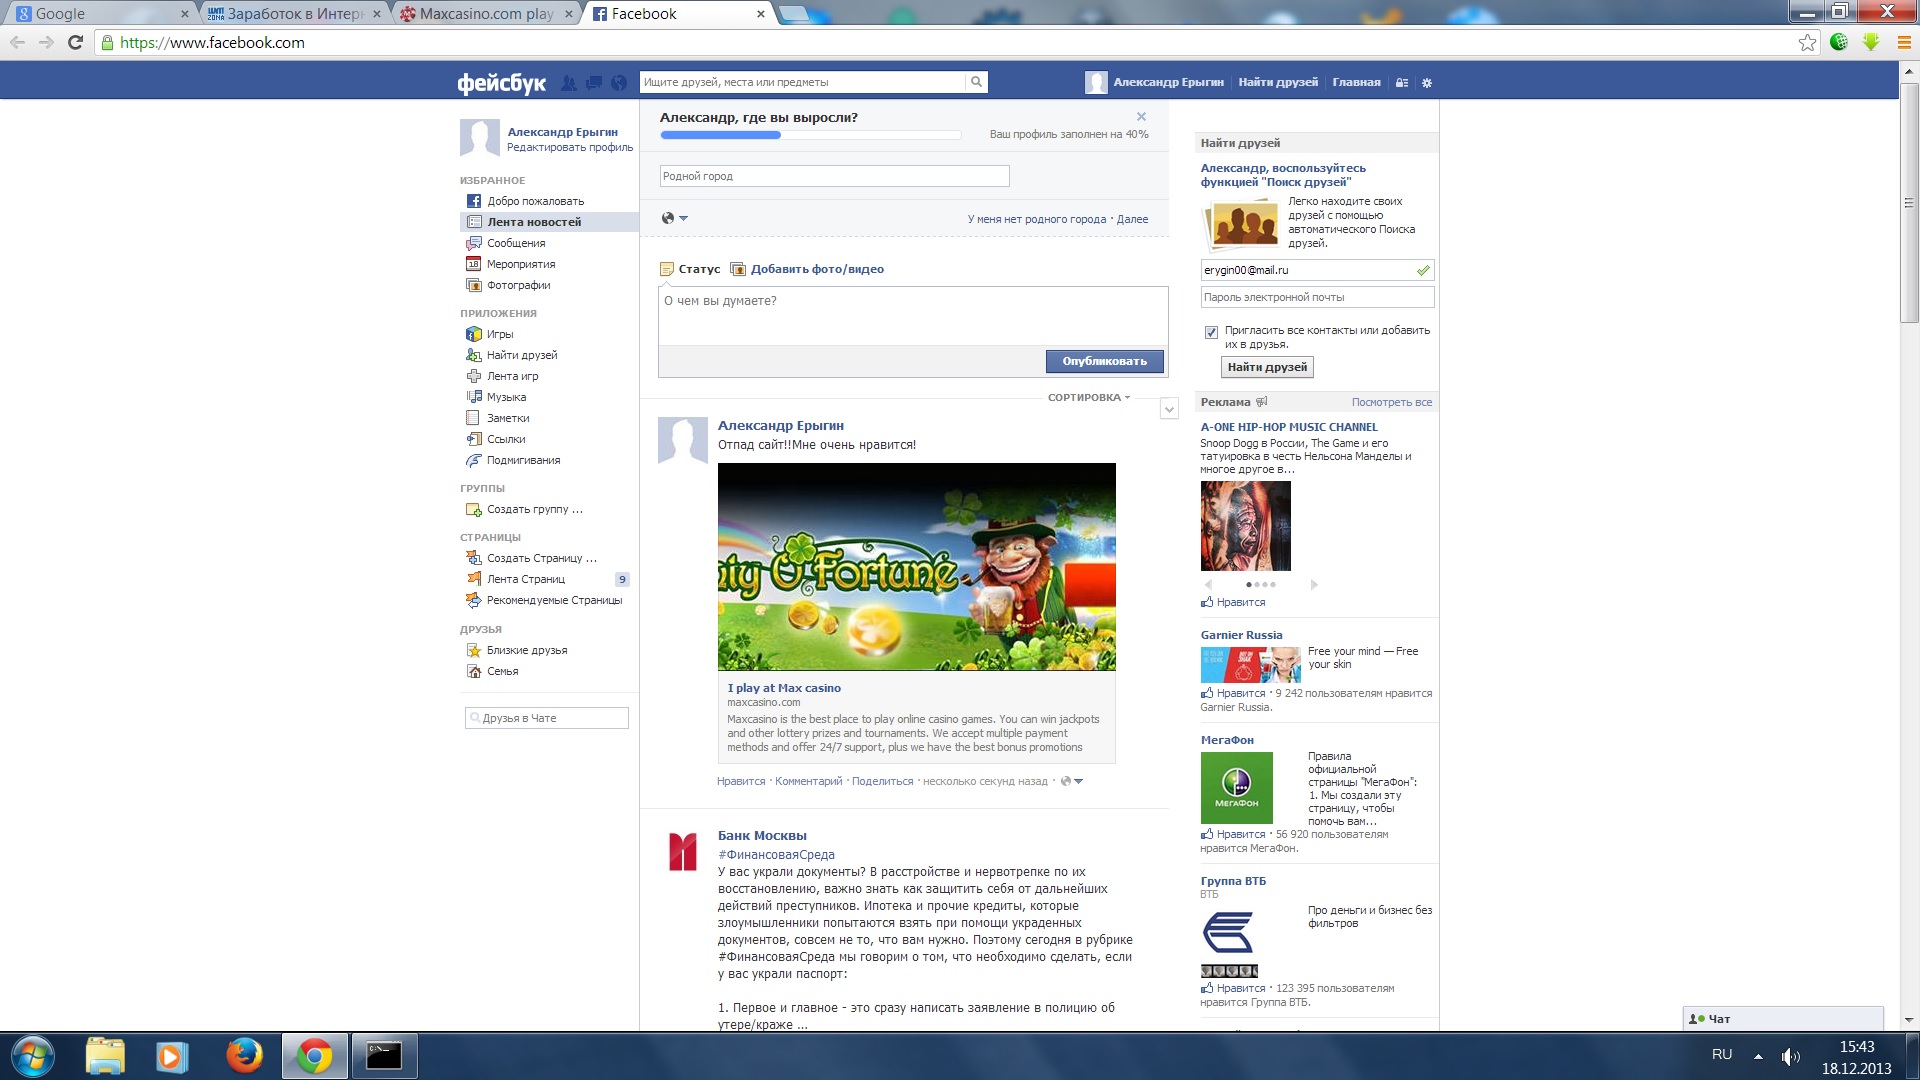Click the Windows Start button
The width and height of the screenshot is (1920, 1080).
coord(32,1056)
